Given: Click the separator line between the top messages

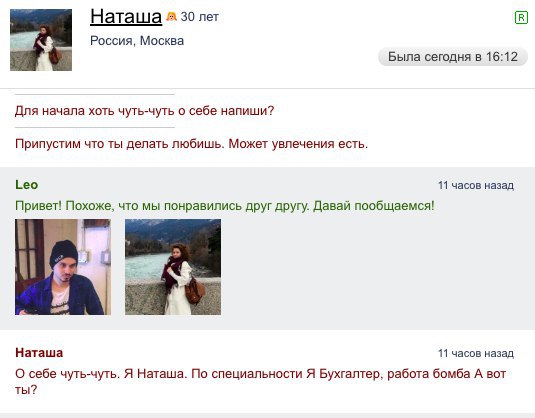Looking at the screenshot, I should 95,128.
